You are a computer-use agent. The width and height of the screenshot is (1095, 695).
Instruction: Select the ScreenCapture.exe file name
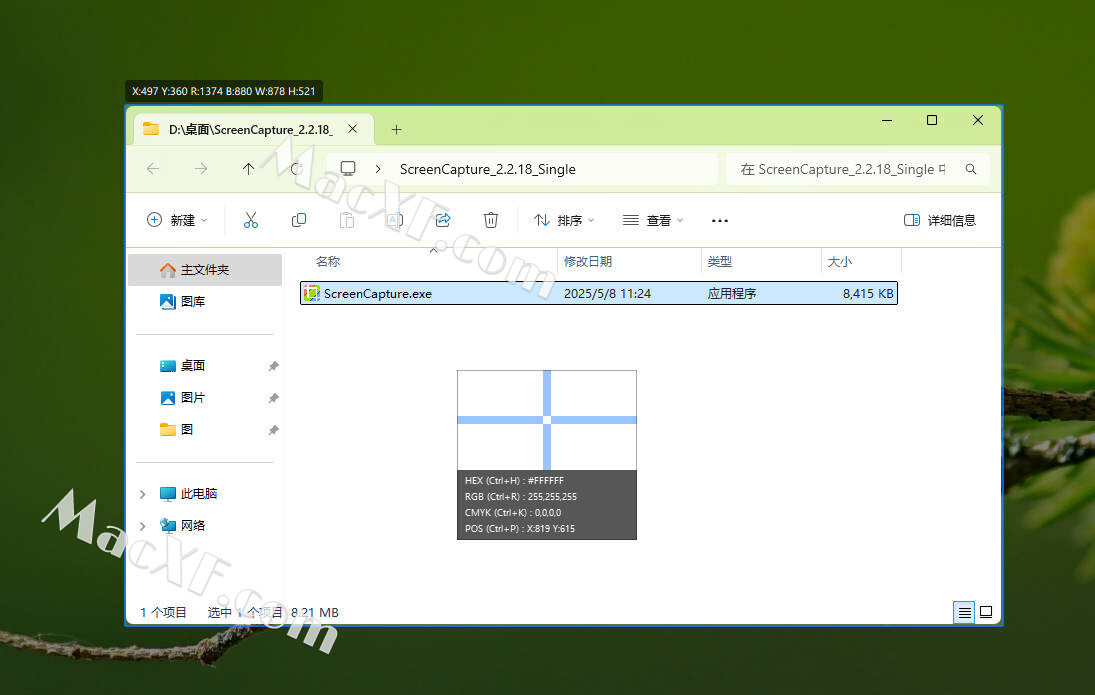point(378,293)
